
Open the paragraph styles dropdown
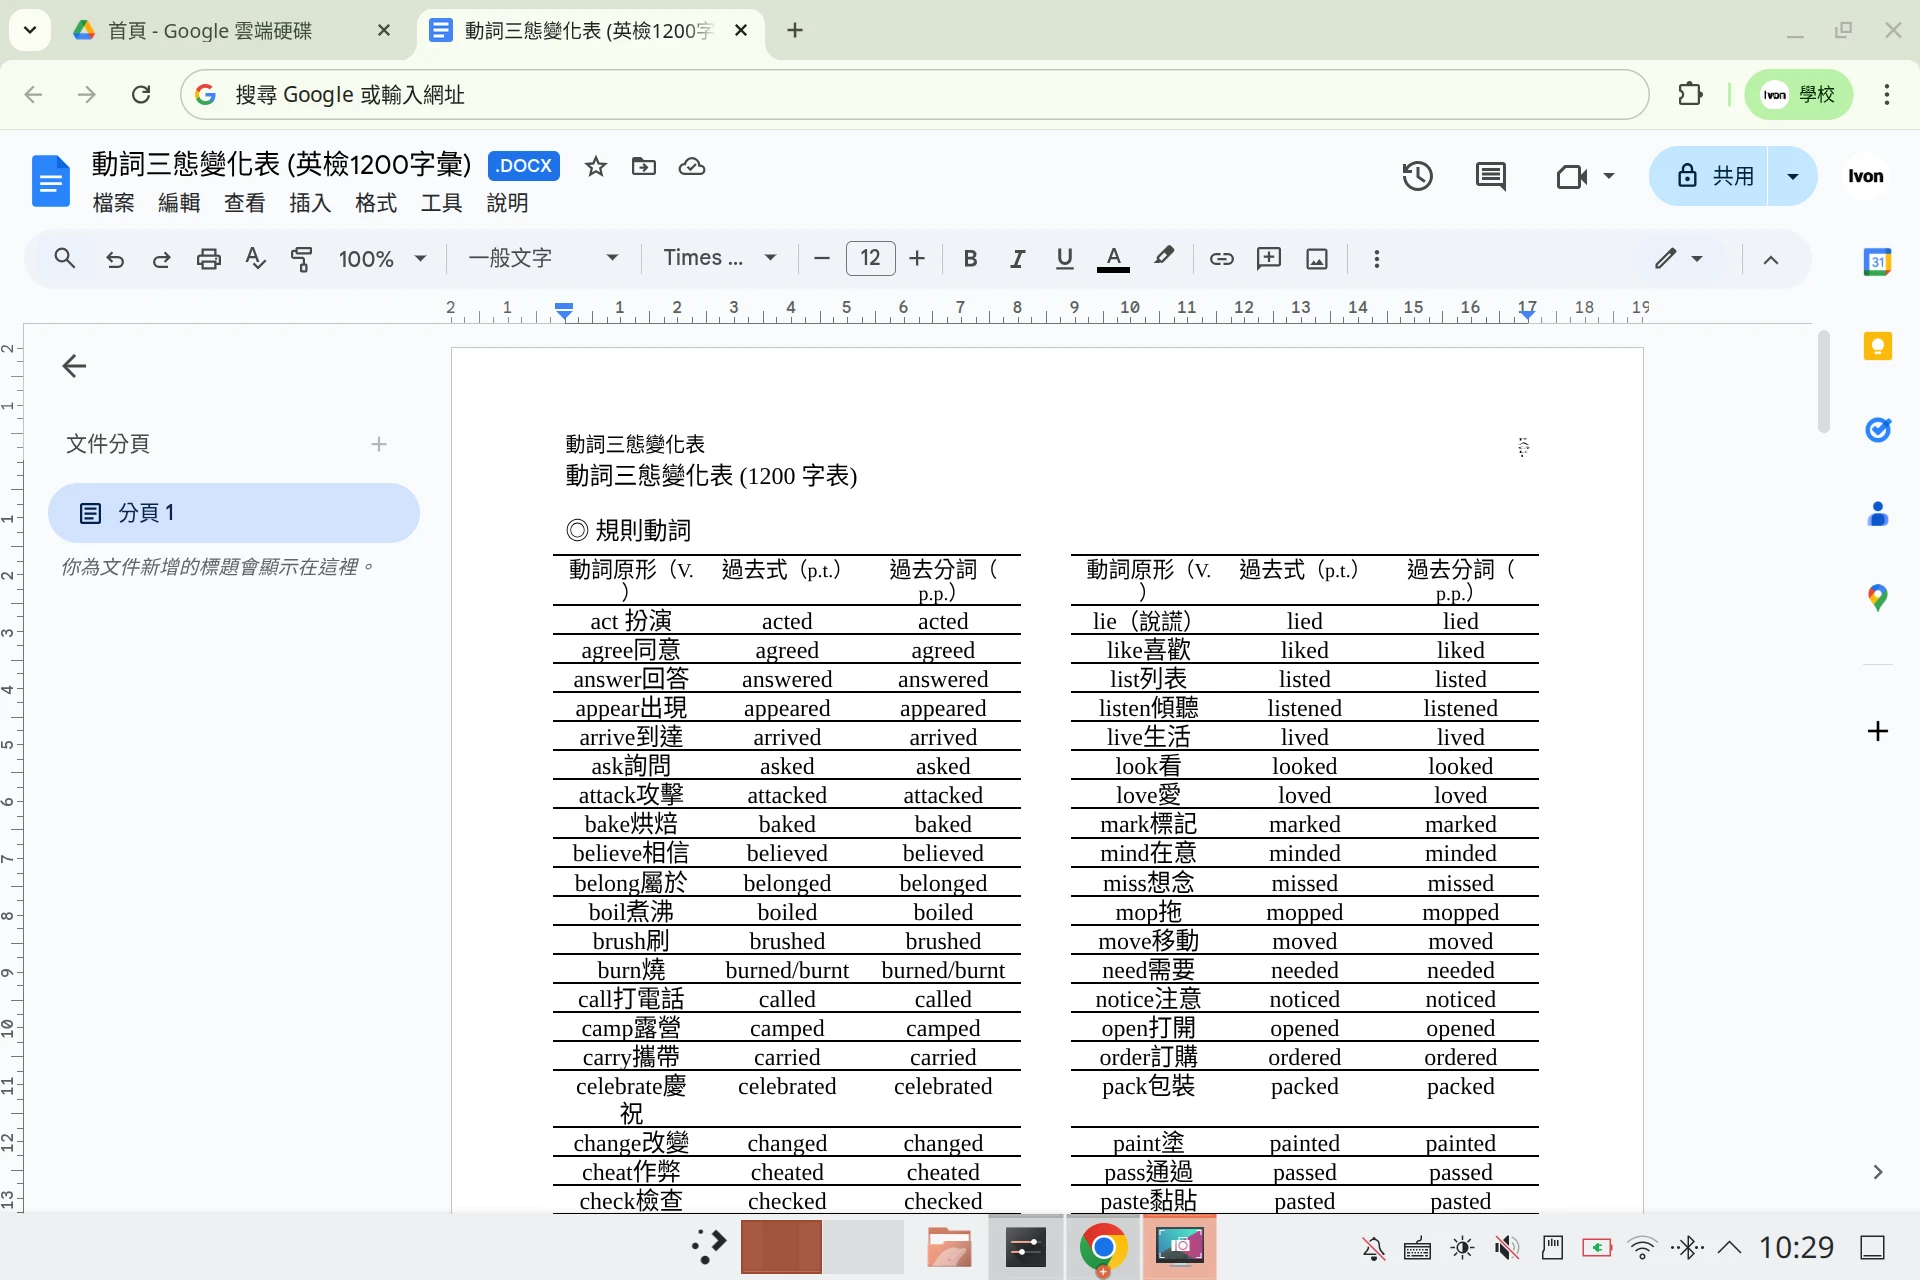click(543, 258)
